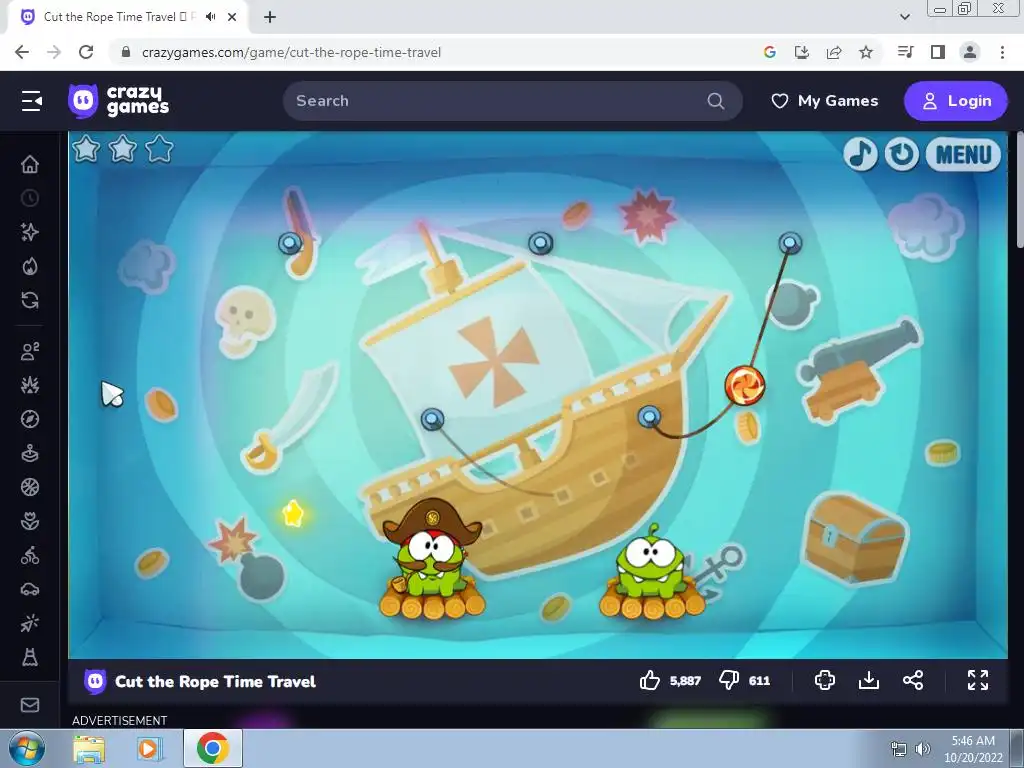Click the cross-shaped icon in game bar

point(825,680)
